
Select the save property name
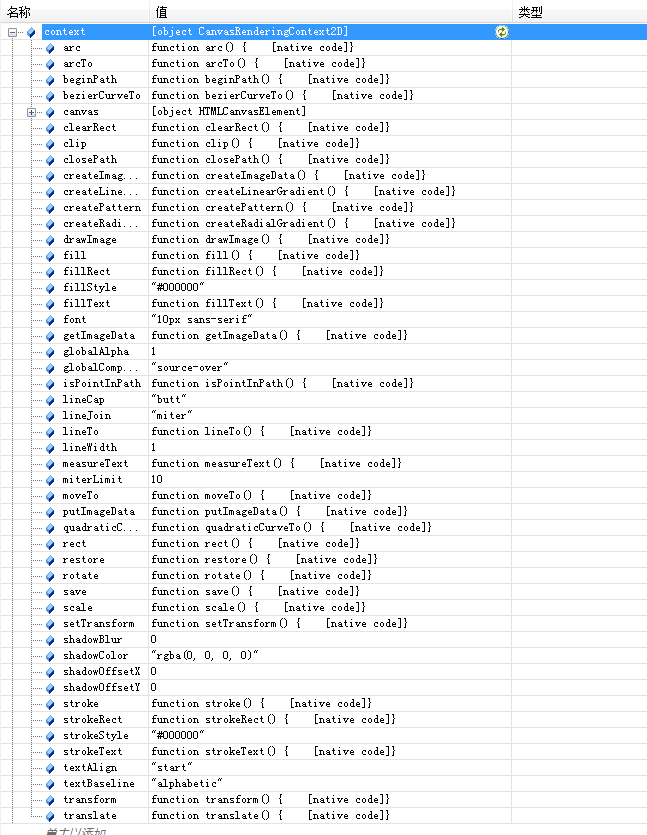(75, 592)
